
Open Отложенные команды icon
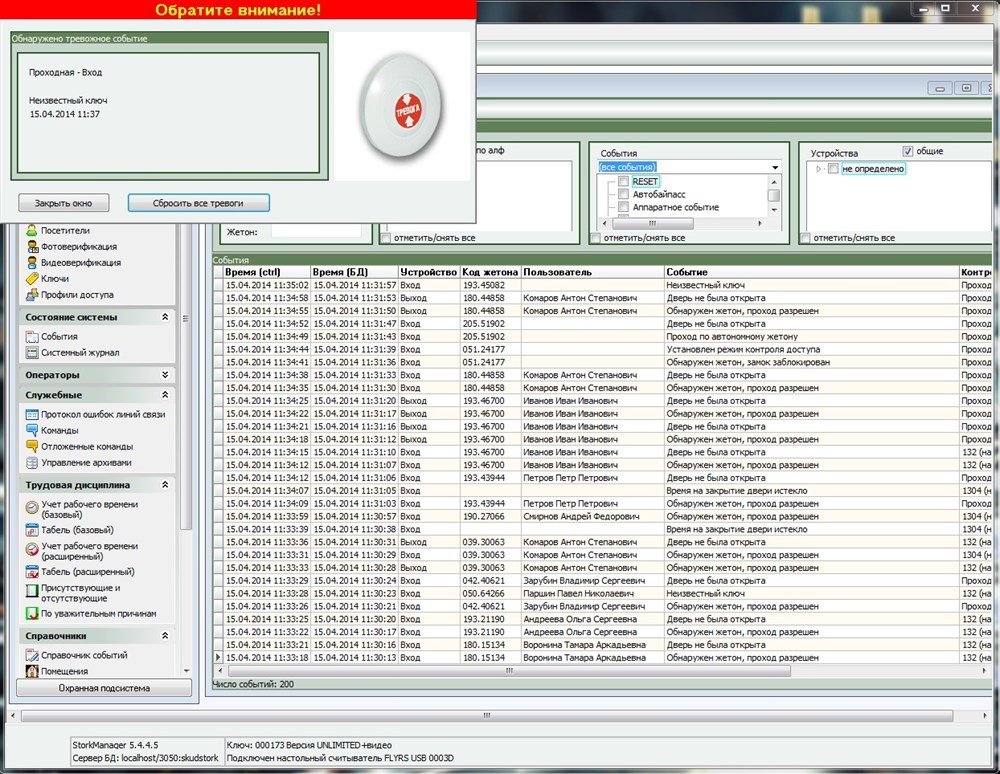31,446
